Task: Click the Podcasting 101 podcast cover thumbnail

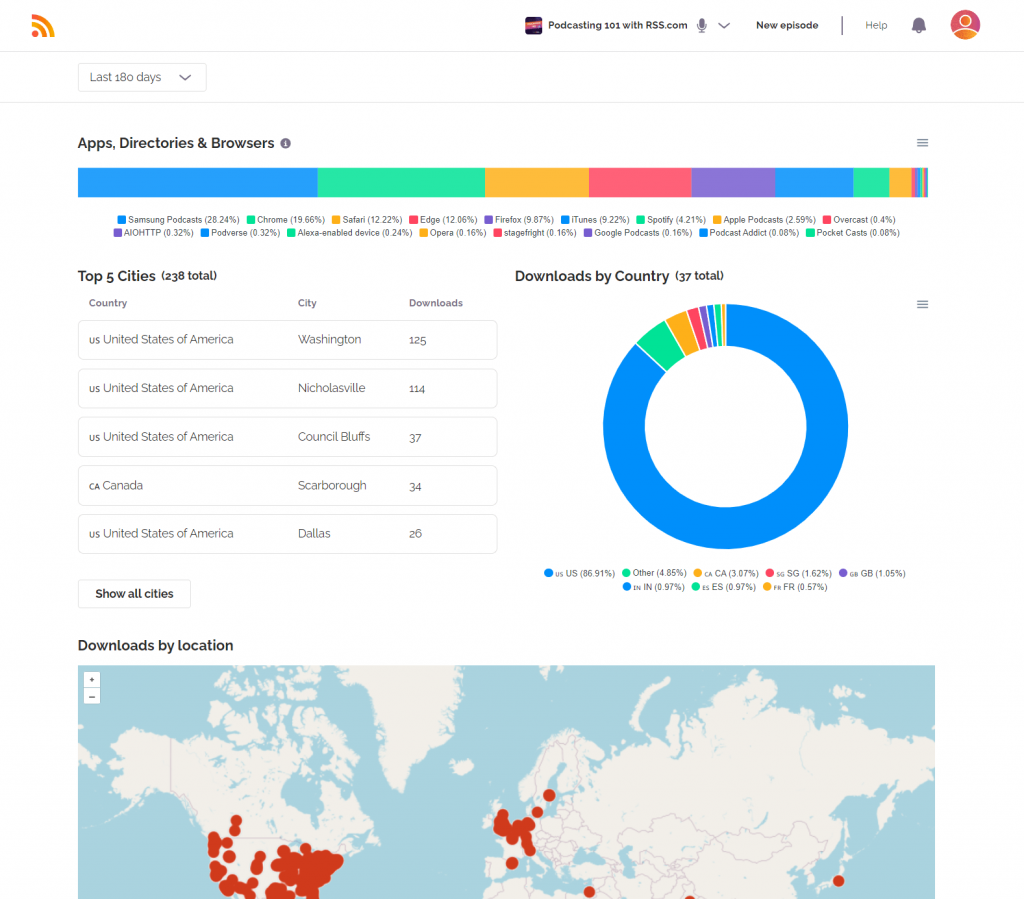Action: (534, 26)
